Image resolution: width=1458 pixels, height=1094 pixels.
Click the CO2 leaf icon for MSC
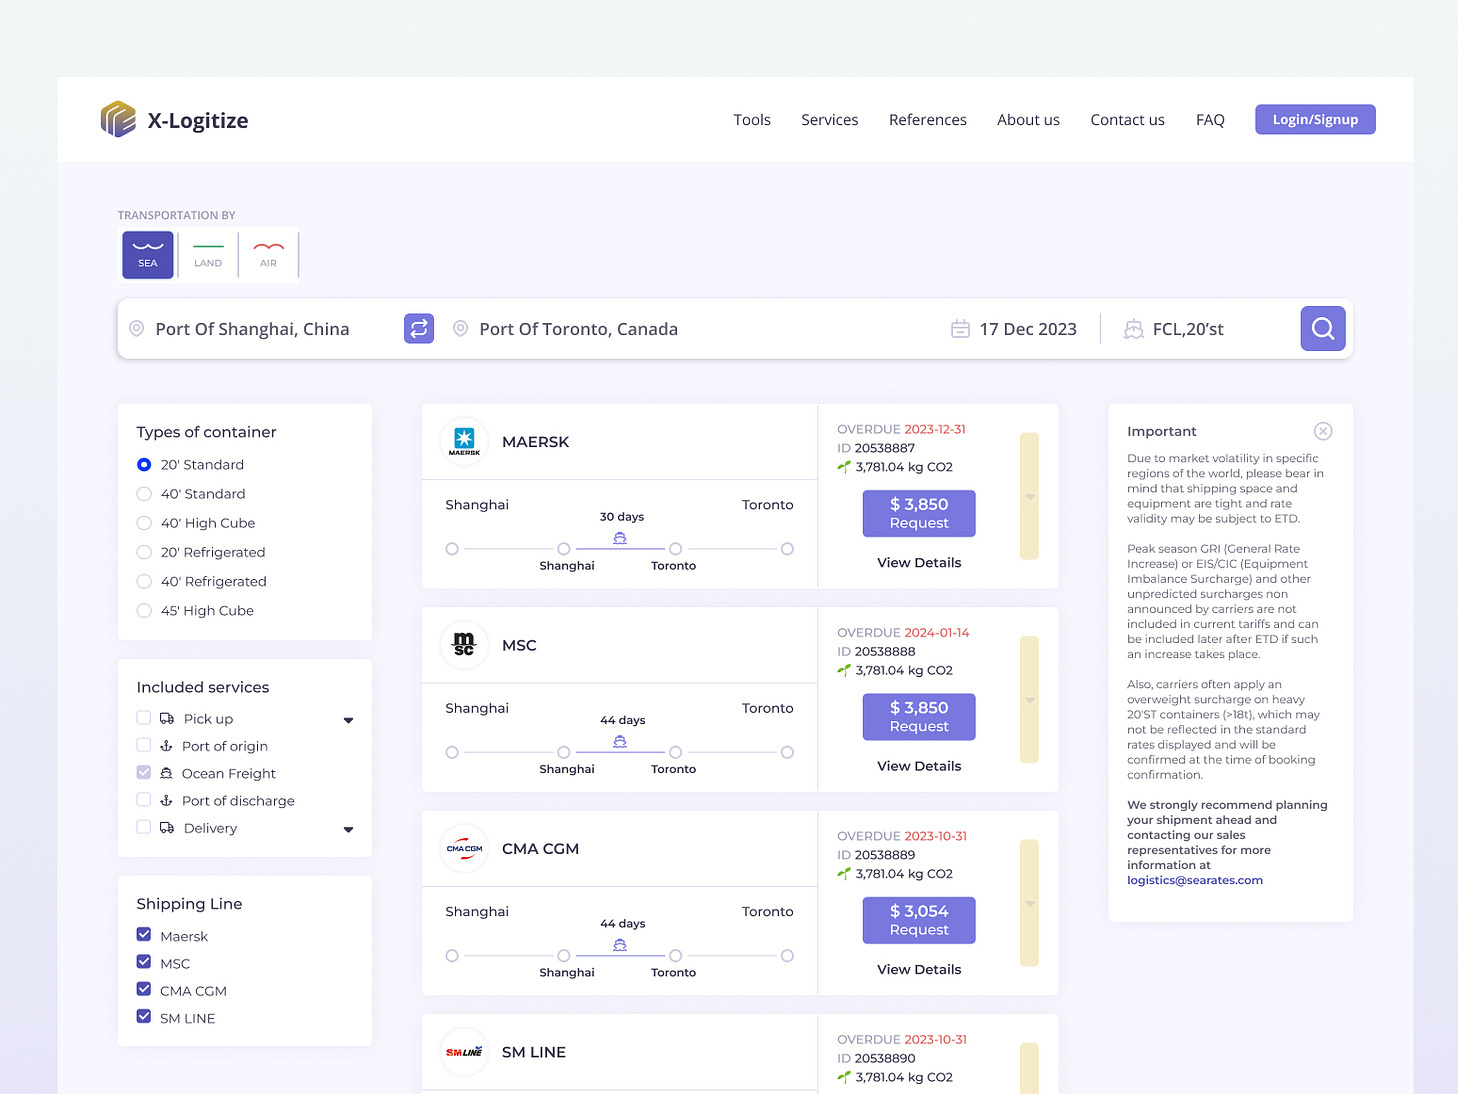pos(844,670)
